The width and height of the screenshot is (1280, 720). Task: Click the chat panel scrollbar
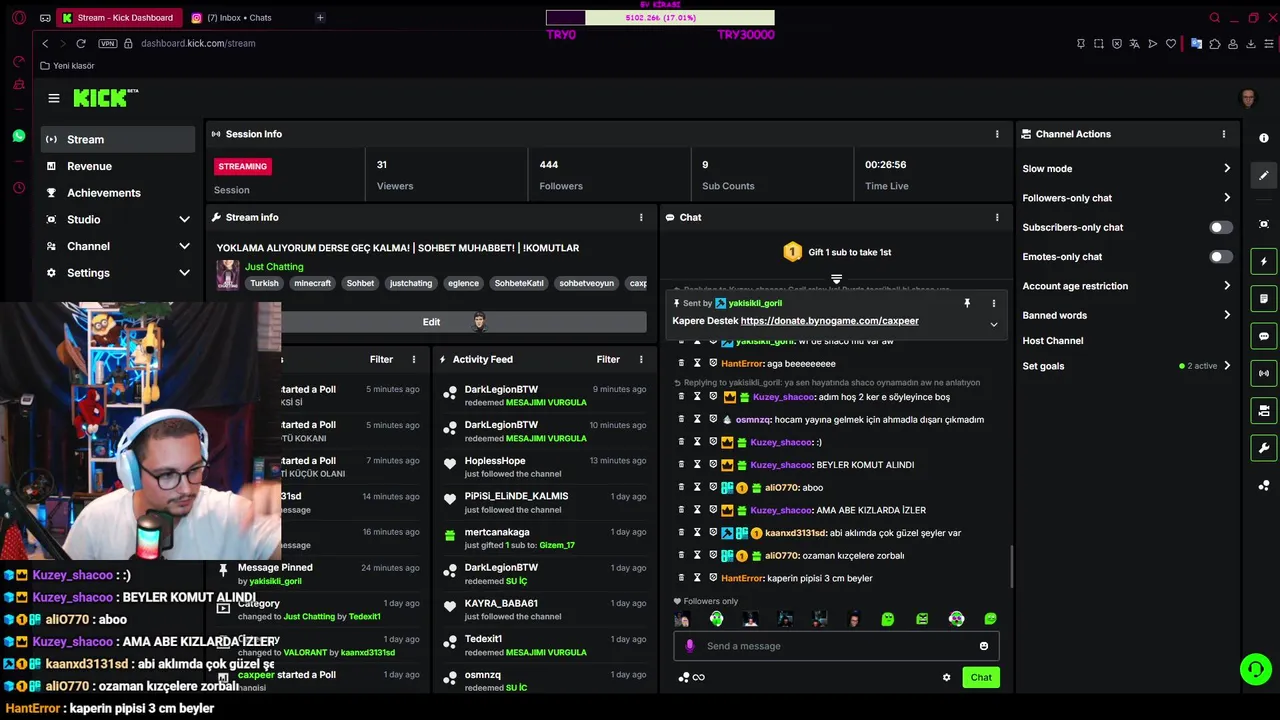(1011, 566)
